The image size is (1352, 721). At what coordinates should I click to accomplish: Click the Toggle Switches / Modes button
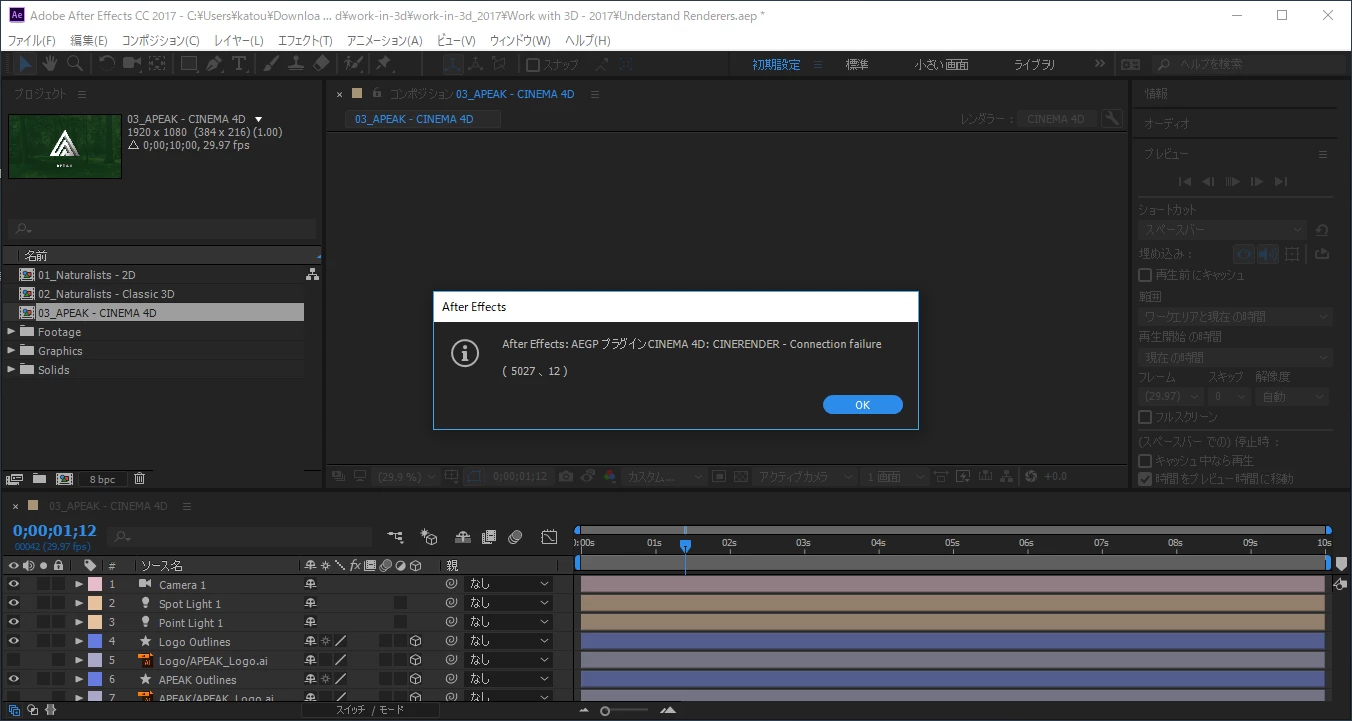click(x=370, y=710)
